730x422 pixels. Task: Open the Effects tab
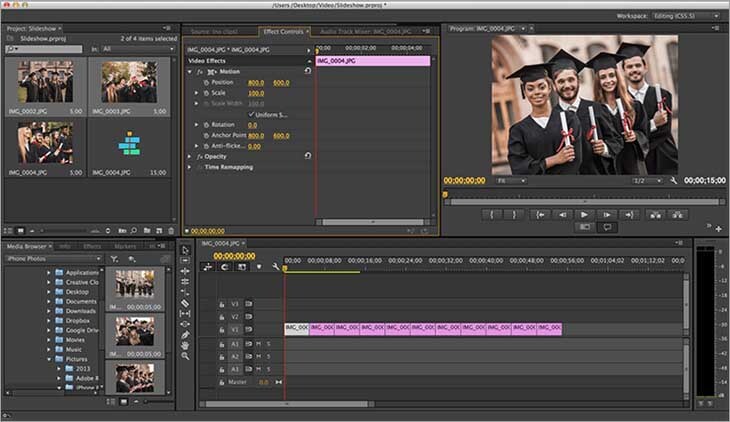point(92,246)
